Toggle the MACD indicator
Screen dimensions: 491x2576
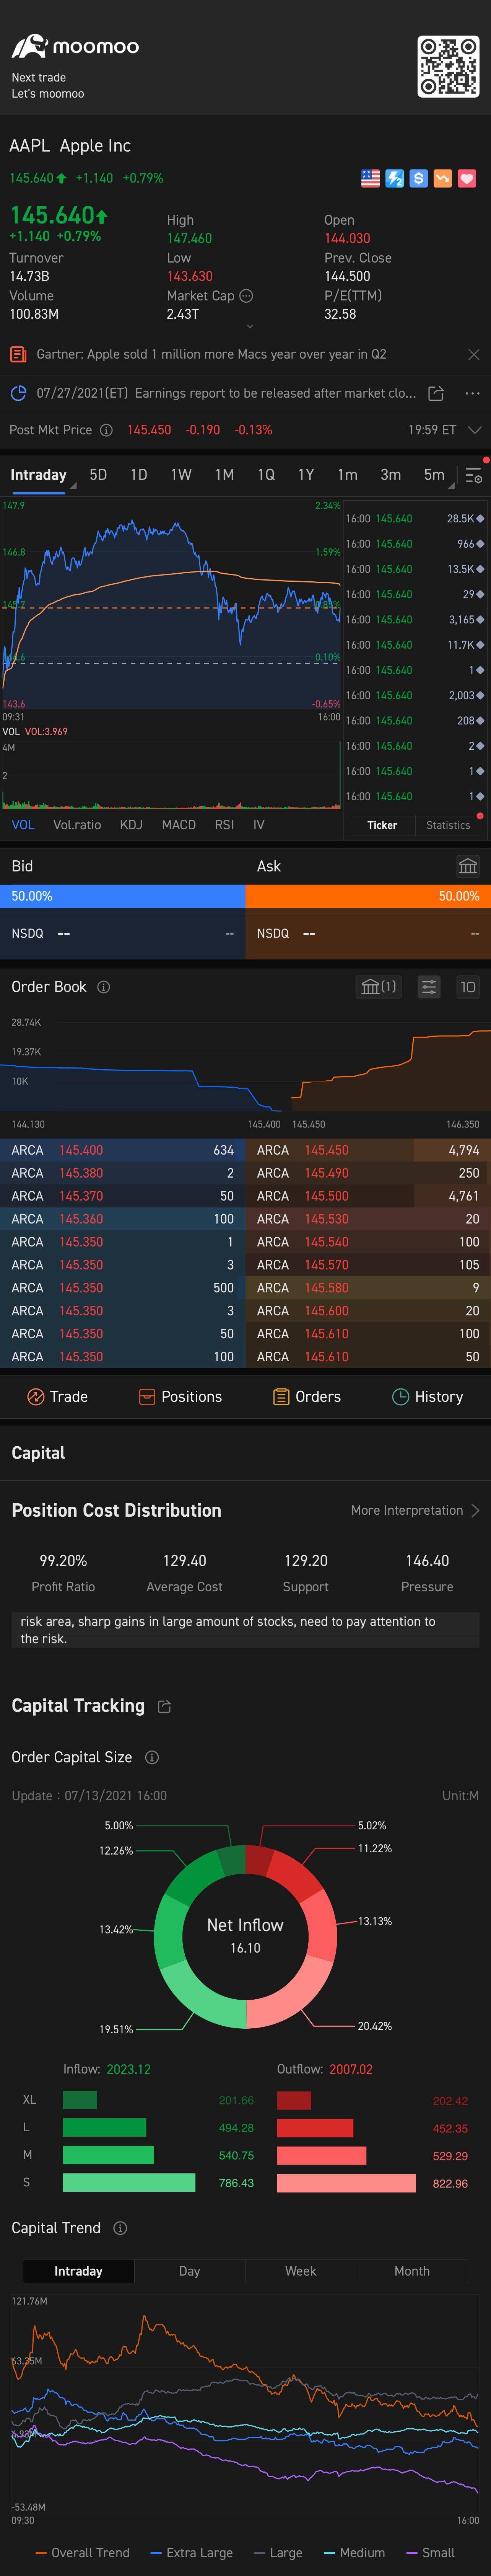coord(179,825)
